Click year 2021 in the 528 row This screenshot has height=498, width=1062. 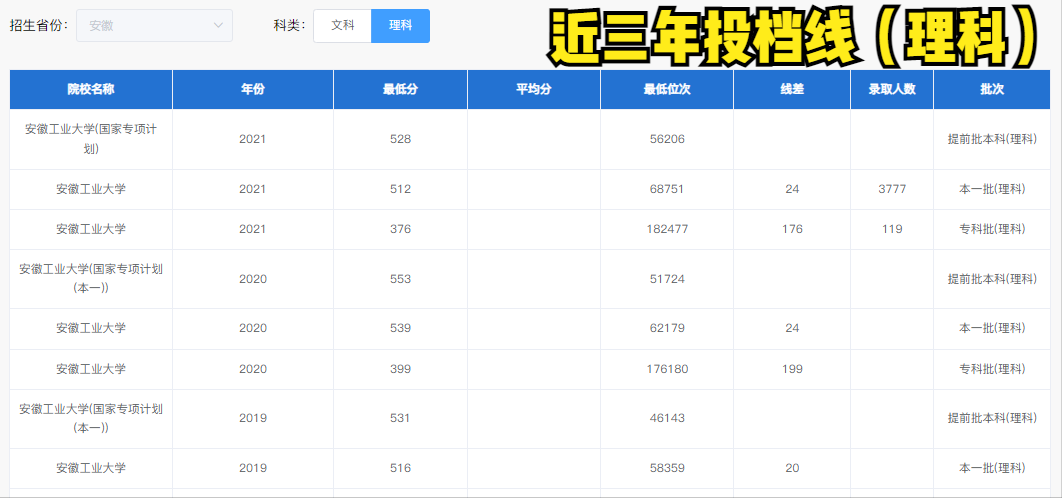pyautogui.click(x=253, y=139)
